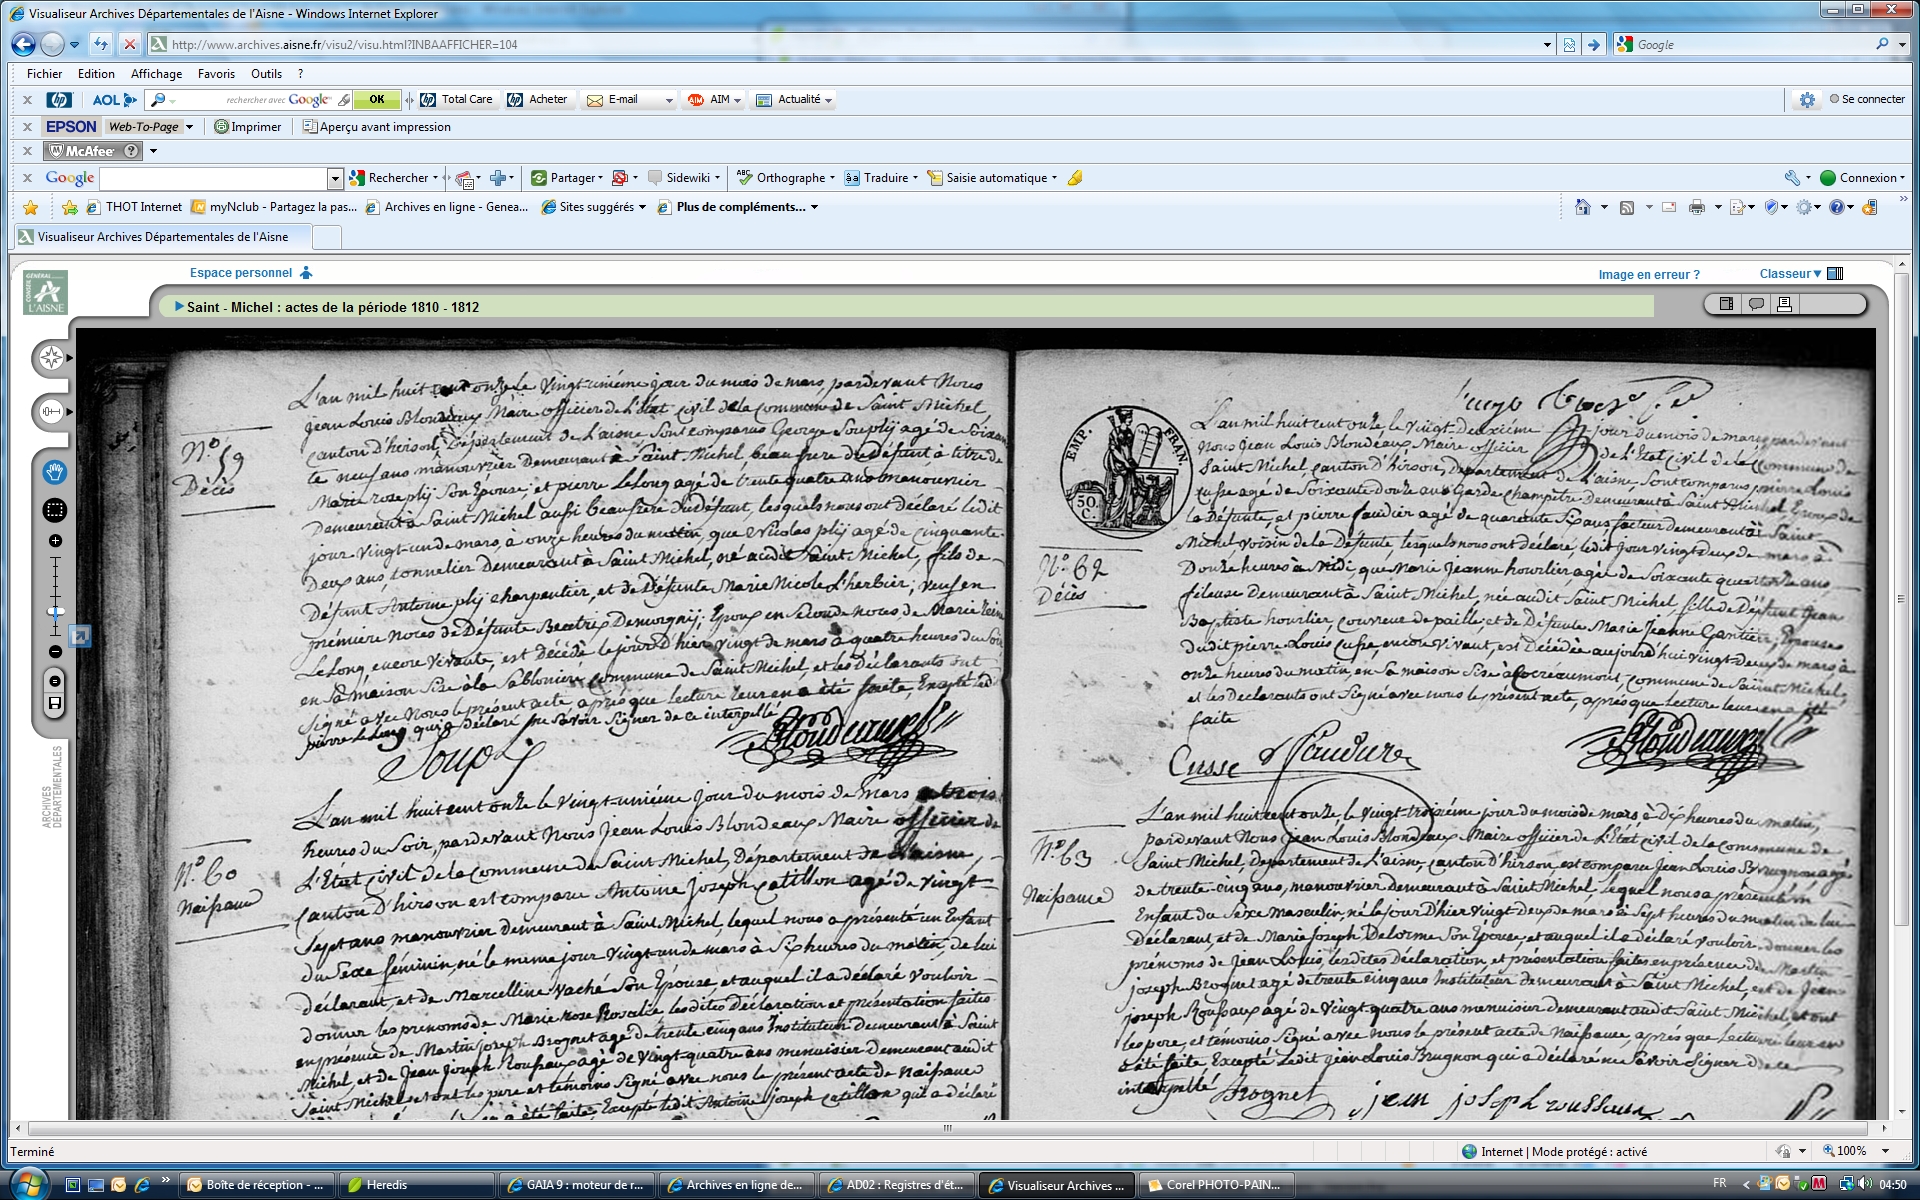This screenshot has height=1200, width=1920.
Task: Click the reset zoom equals button
Action: (55, 681)
